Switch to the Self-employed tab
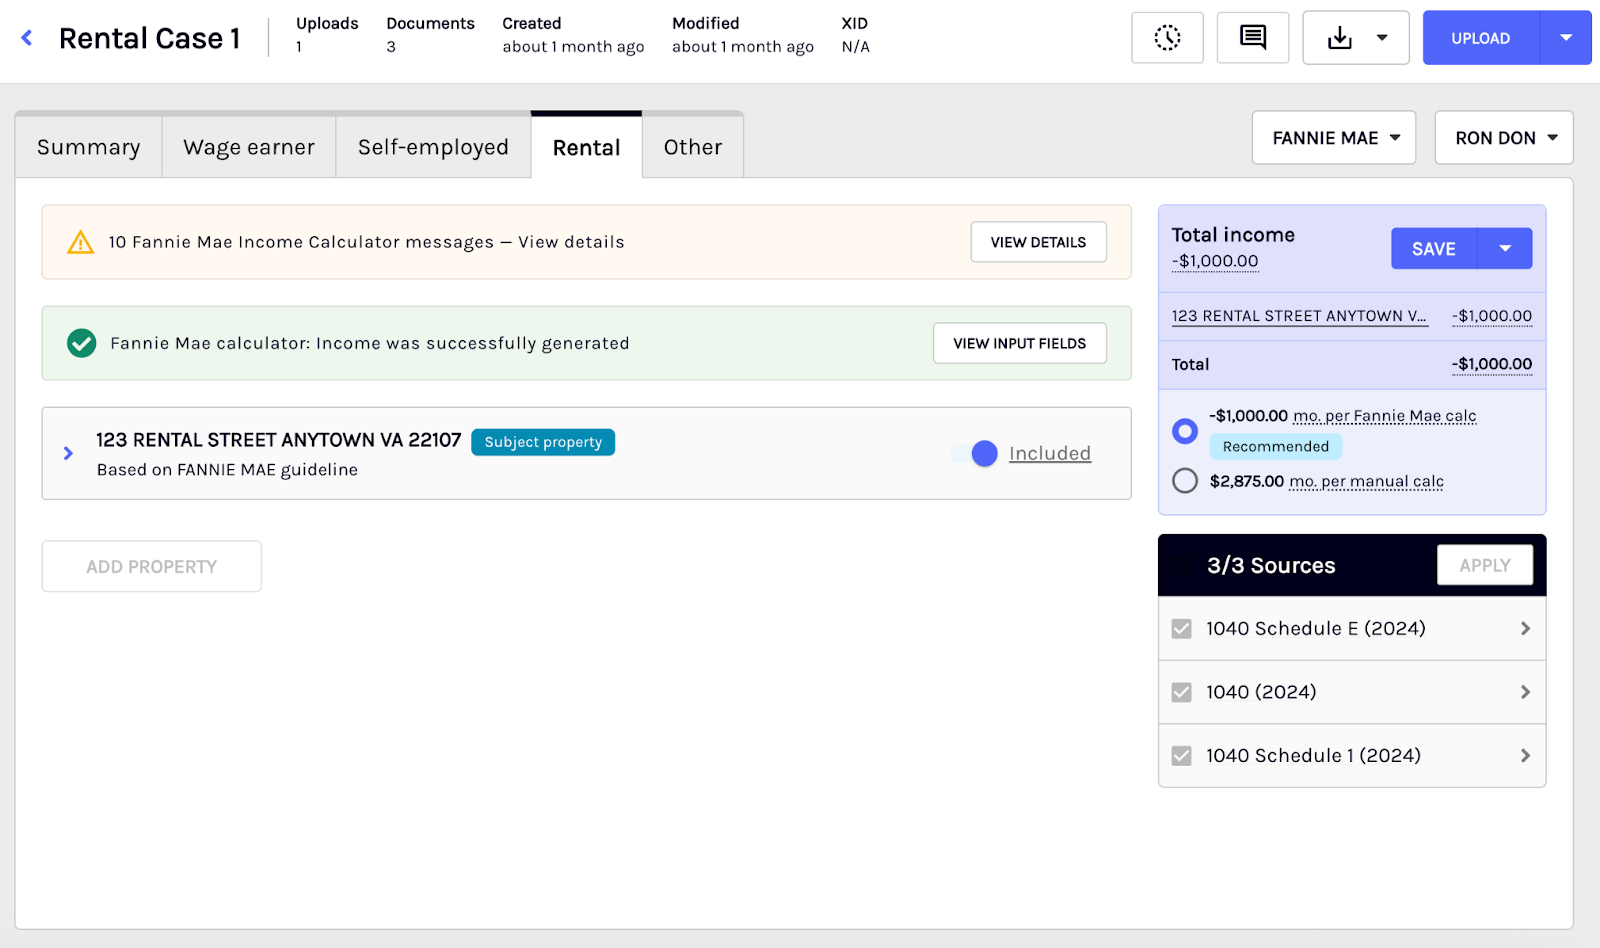Viewport: 1600px width, 948px height. (x=433, y=147)
